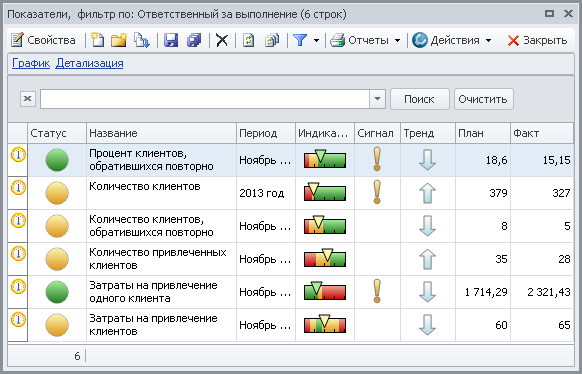Click fact value 15,15
This screenshot has height=374, width=582.
tap(556, 160)
